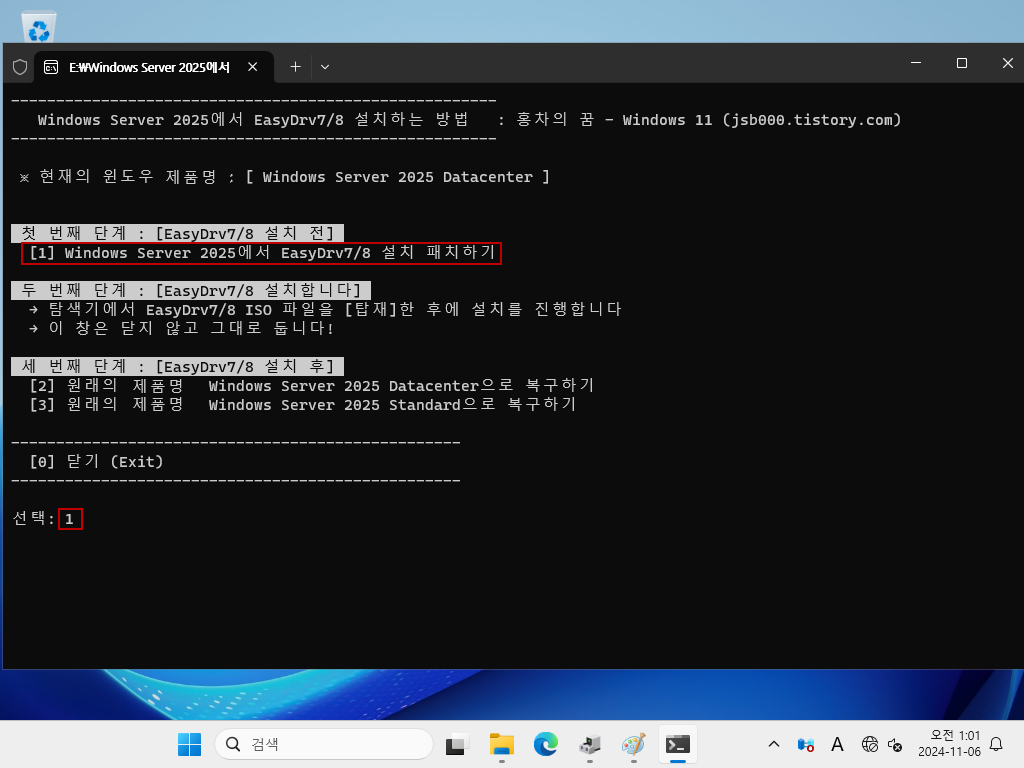Close the terminal tab with X

tap(253, 67)
